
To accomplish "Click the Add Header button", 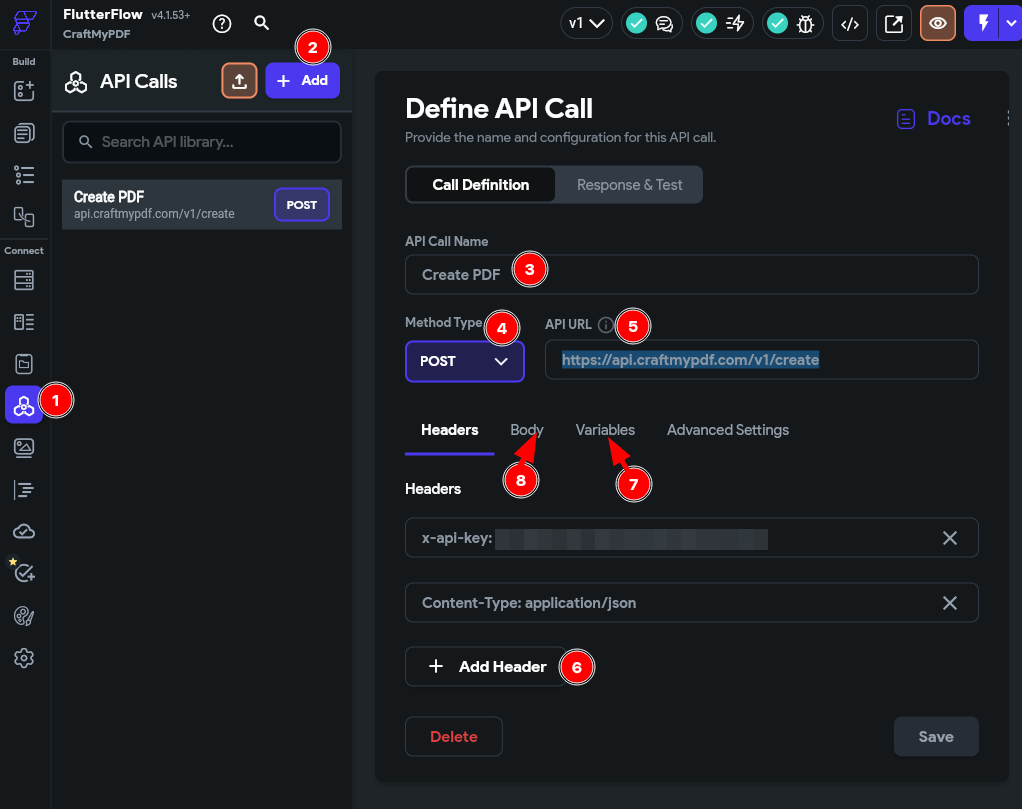I will tap(487, 666).
